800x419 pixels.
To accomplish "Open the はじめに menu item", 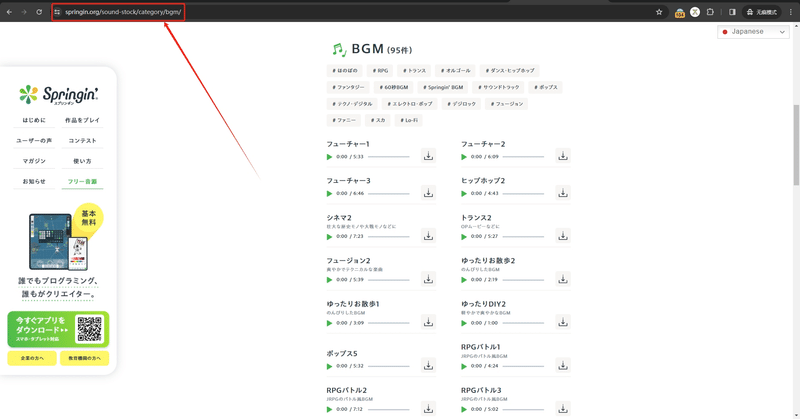I will (x=34, y=120).
